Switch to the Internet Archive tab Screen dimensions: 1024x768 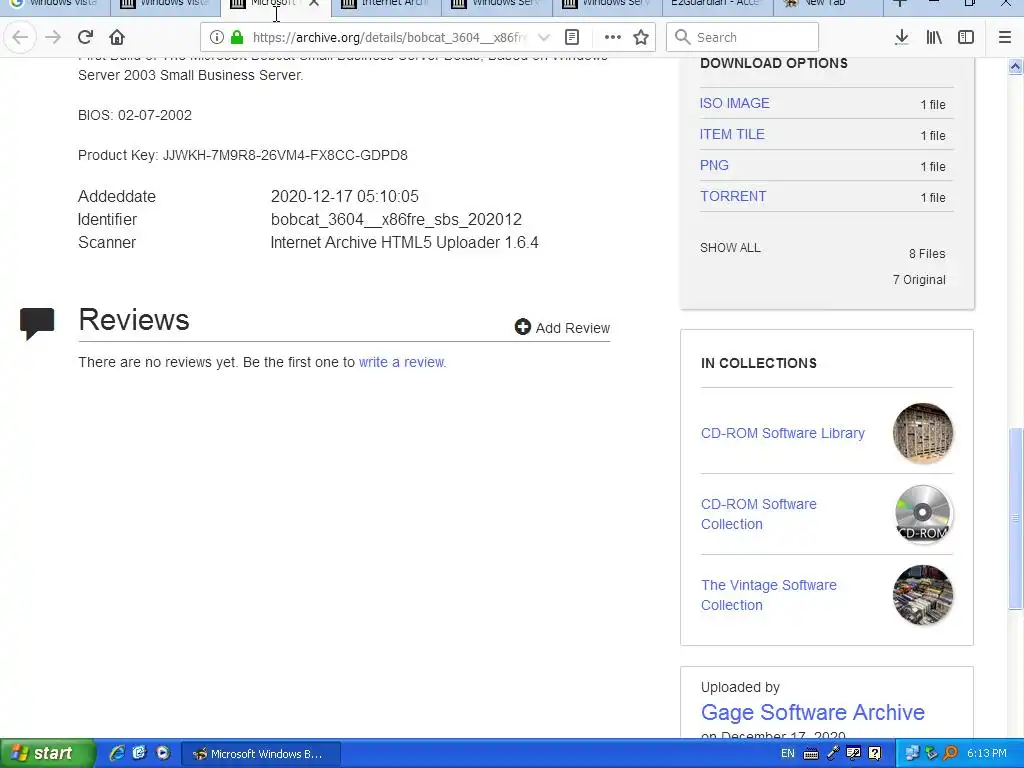[x=386, y=4]
